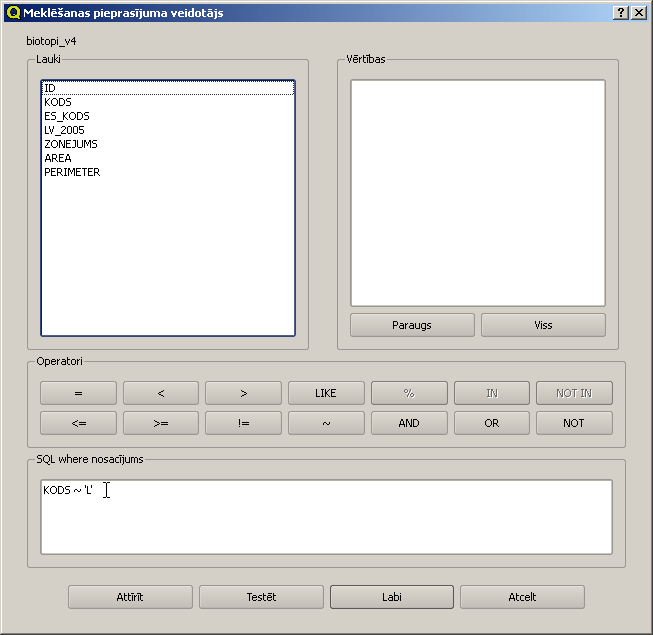653x635 pixels.
Task: Select the LV_2005 field
Action: (x=168, y=130)
